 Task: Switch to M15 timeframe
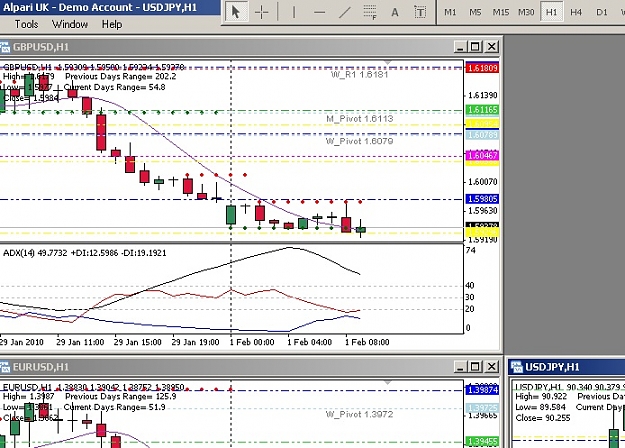501,12
